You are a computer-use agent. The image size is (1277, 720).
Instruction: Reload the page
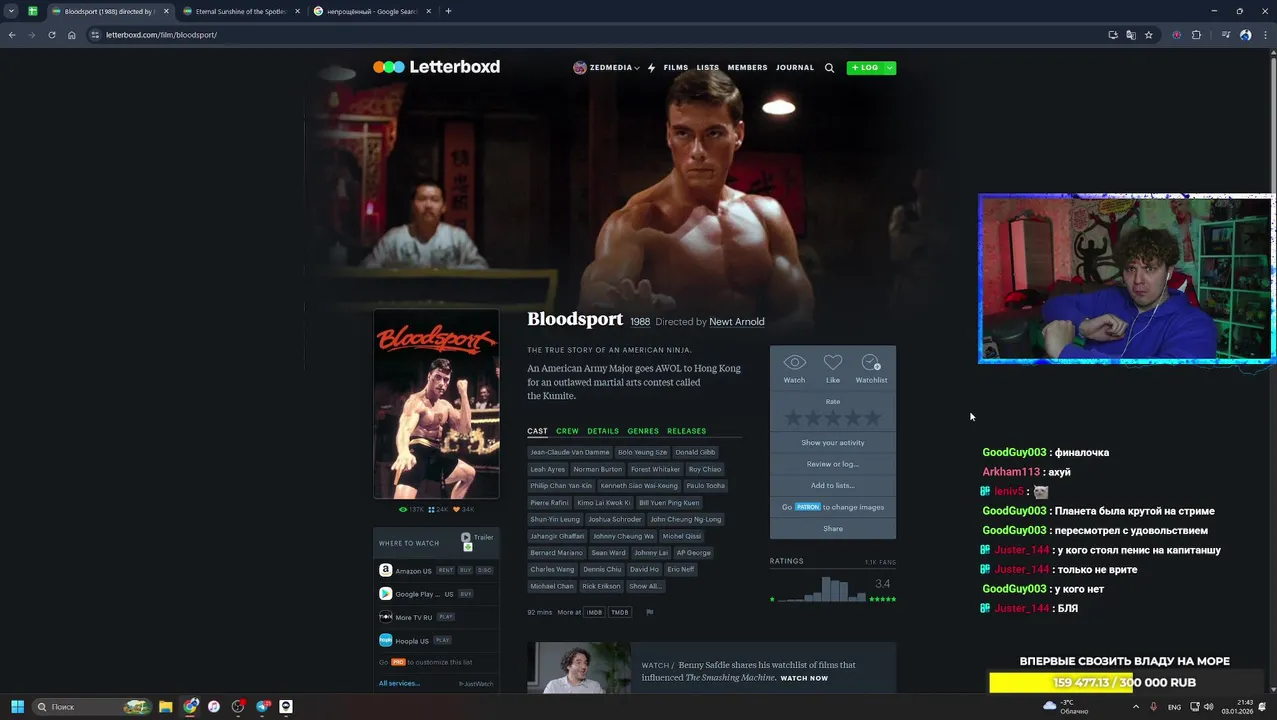(x=52, y=35)
